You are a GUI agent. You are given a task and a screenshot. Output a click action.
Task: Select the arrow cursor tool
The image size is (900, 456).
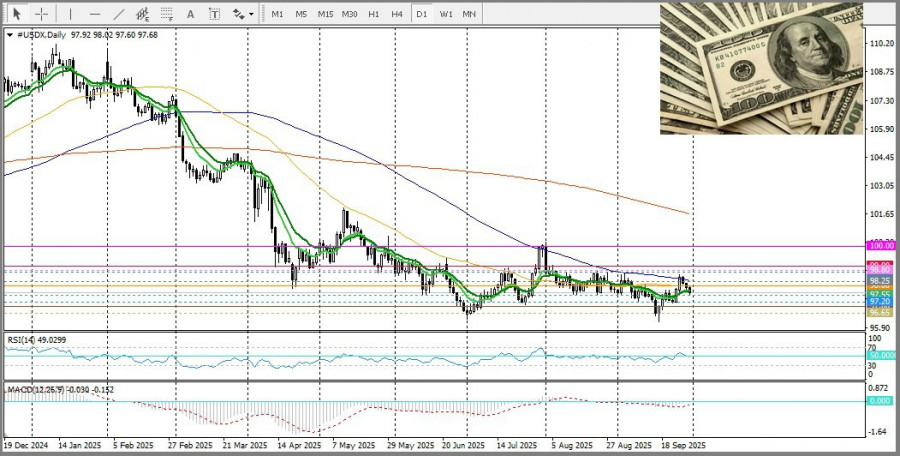17,14
